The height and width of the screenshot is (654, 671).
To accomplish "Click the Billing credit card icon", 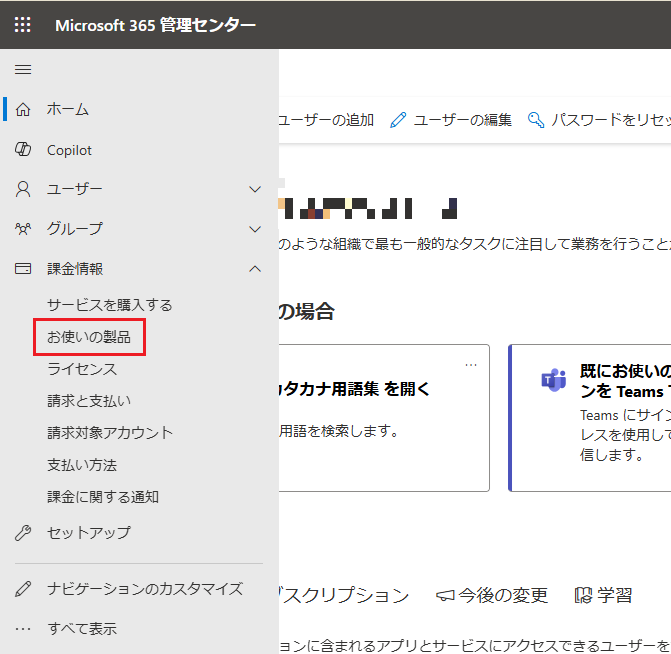I will pos(23,268).
